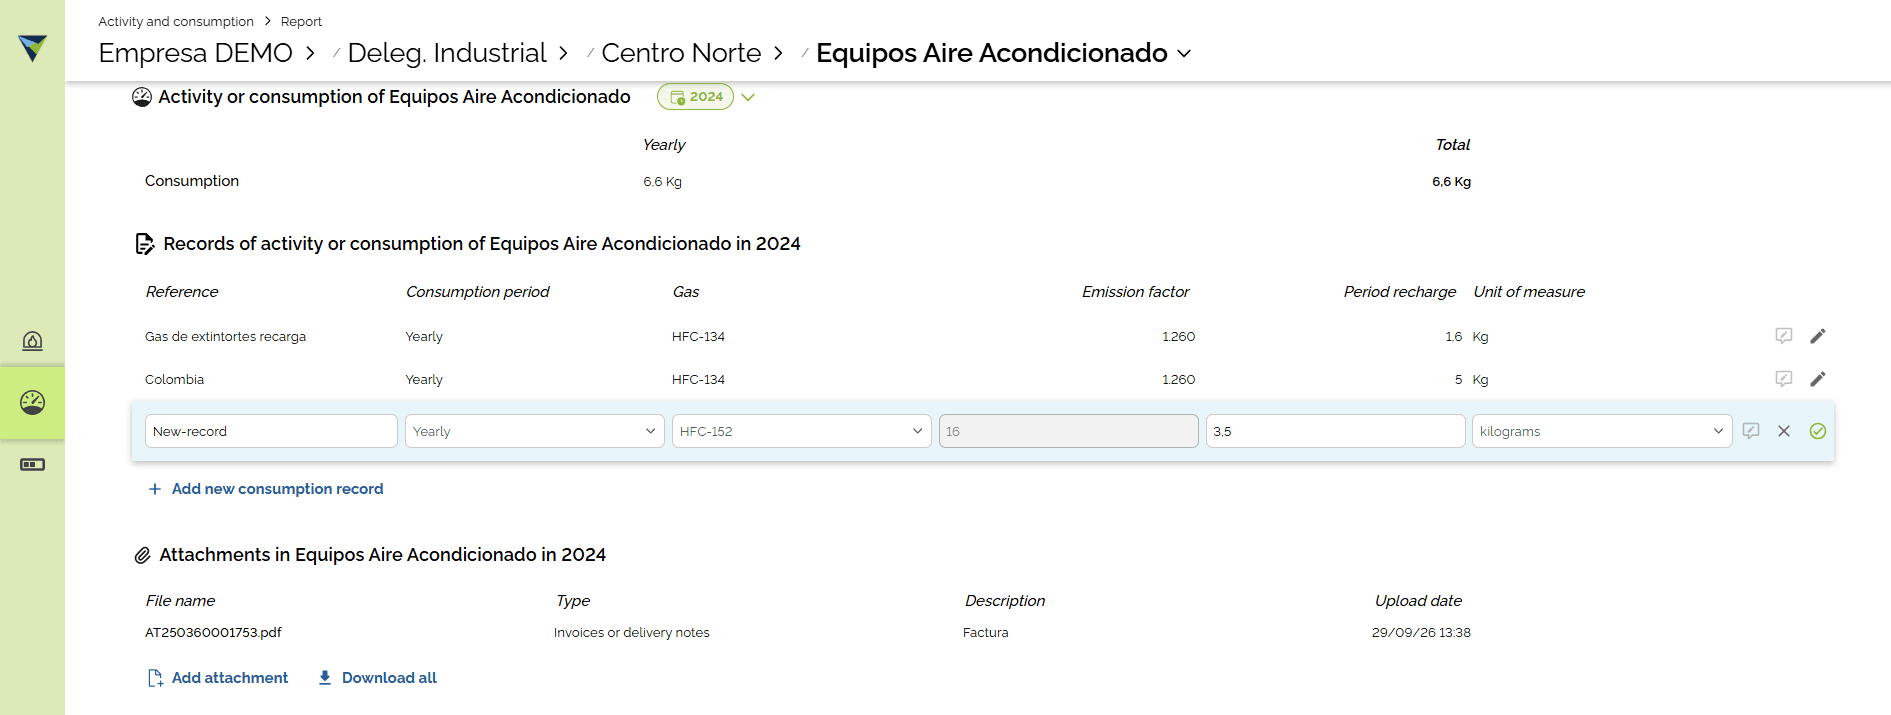Click upload date 29/09/26 13:38
The width and height of the screenshot is (1891, 715).
pos(1421,632)
